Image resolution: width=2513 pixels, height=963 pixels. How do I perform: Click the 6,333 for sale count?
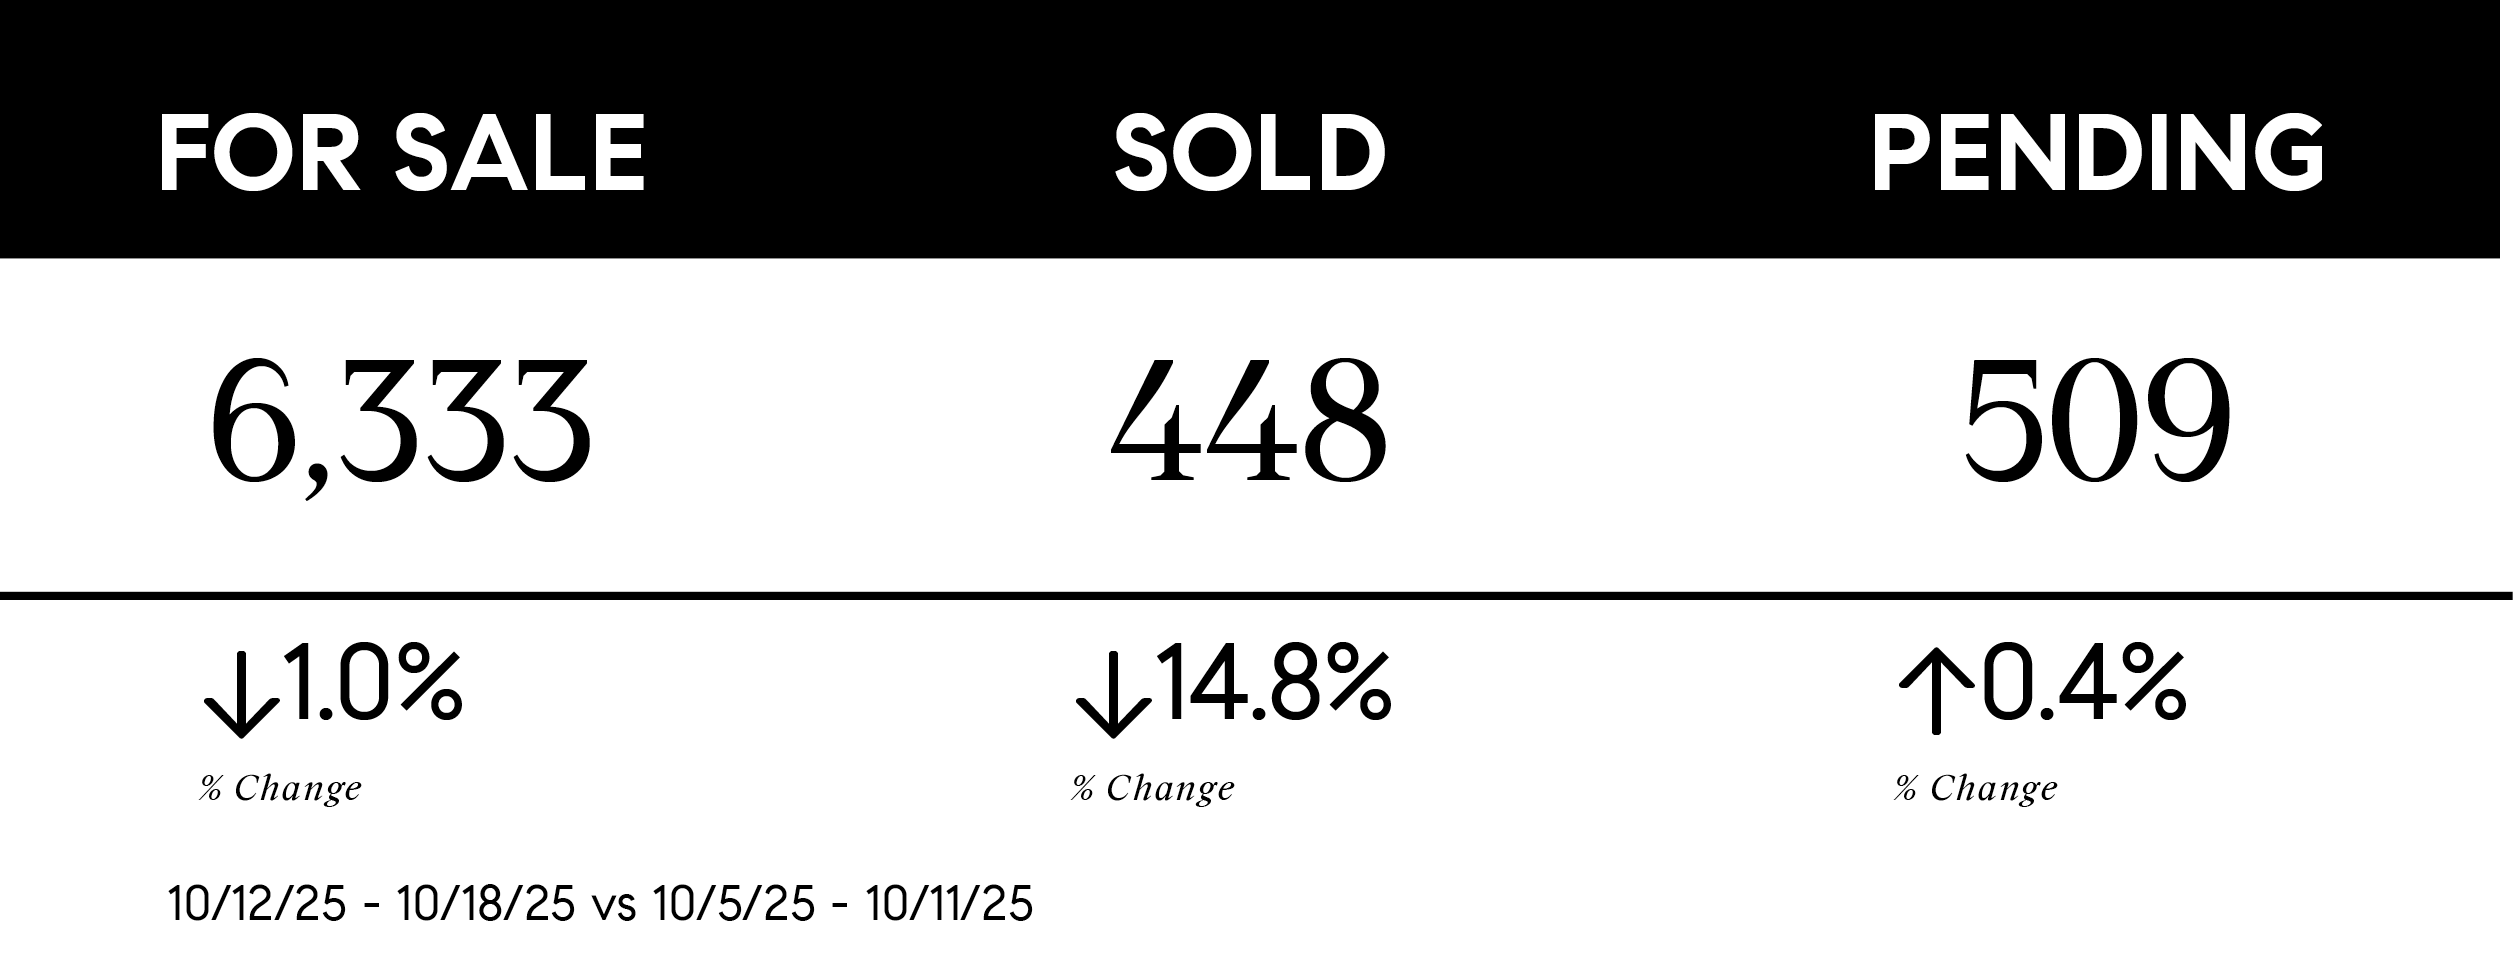click(400, 425)
